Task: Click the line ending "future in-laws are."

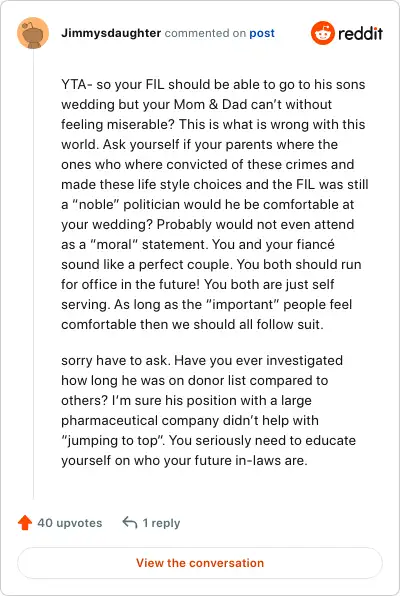Action: point(184,460)
